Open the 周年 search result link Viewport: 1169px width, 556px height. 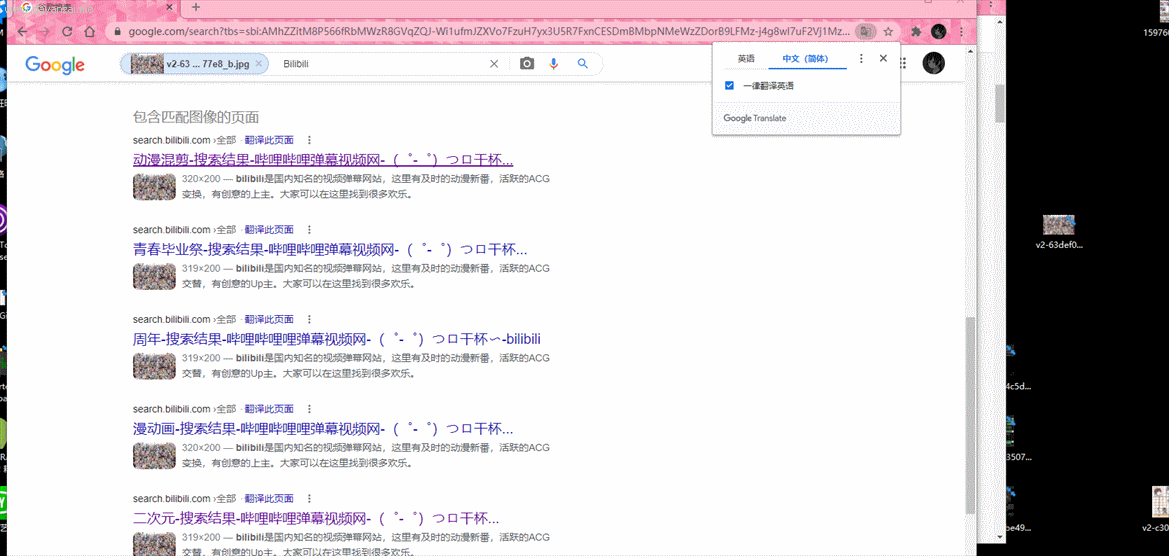click(x=337, y=339)
